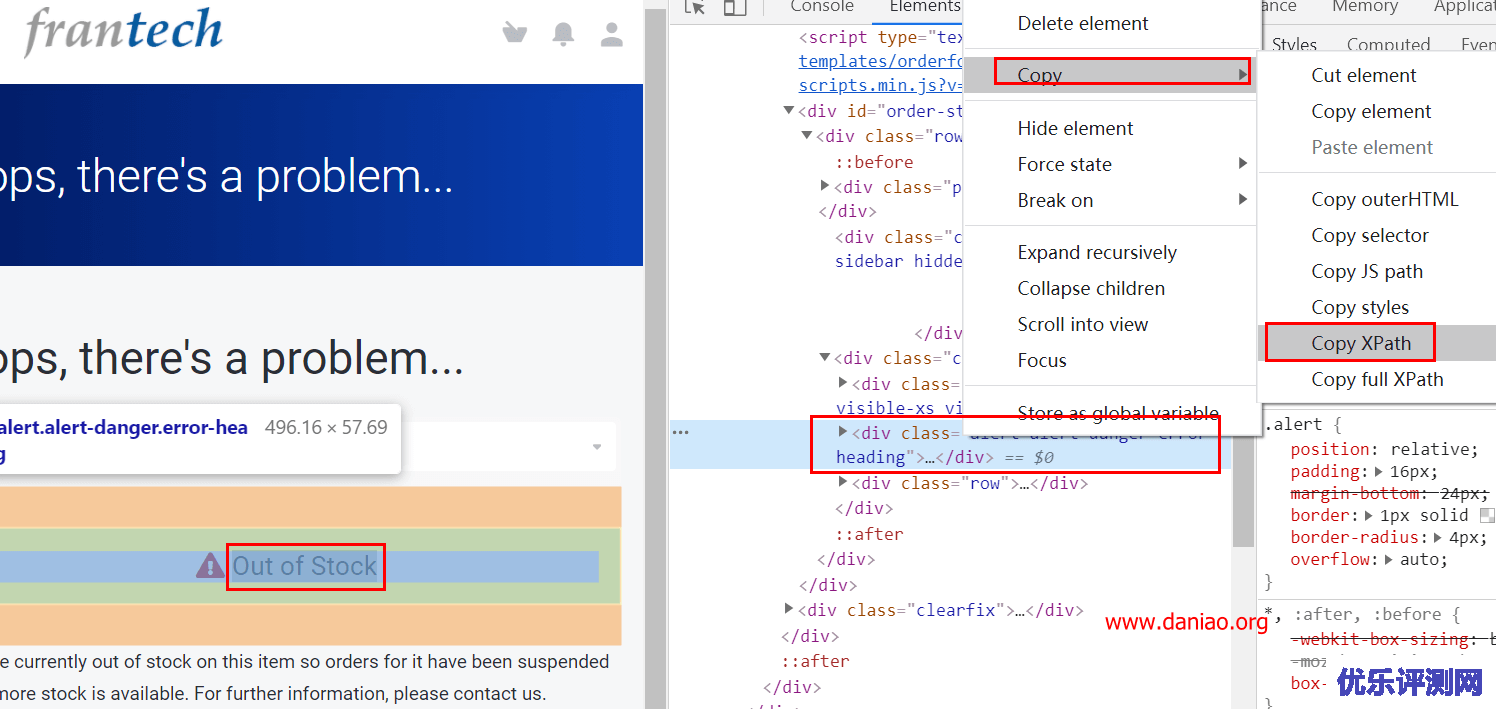Viewport: 1496px width, 709px height.
Task: Expand the div class="row" node below selection
Action: (843, 483)
